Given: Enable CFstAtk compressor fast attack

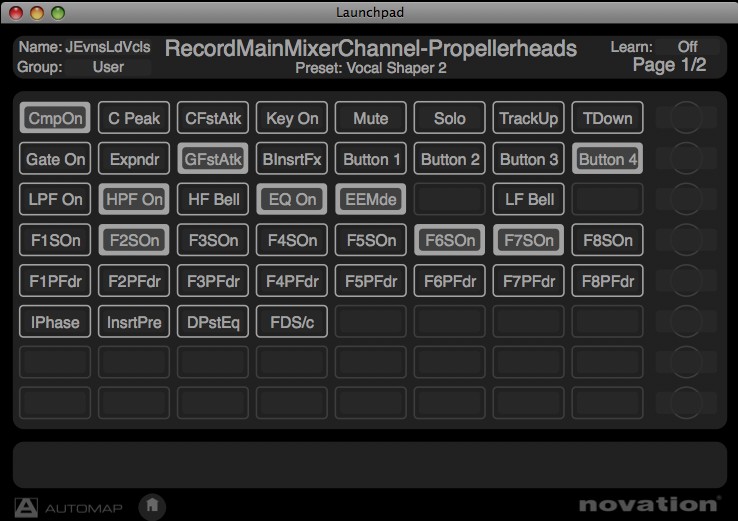Looking at the screenshot, I should click(213, 118).
